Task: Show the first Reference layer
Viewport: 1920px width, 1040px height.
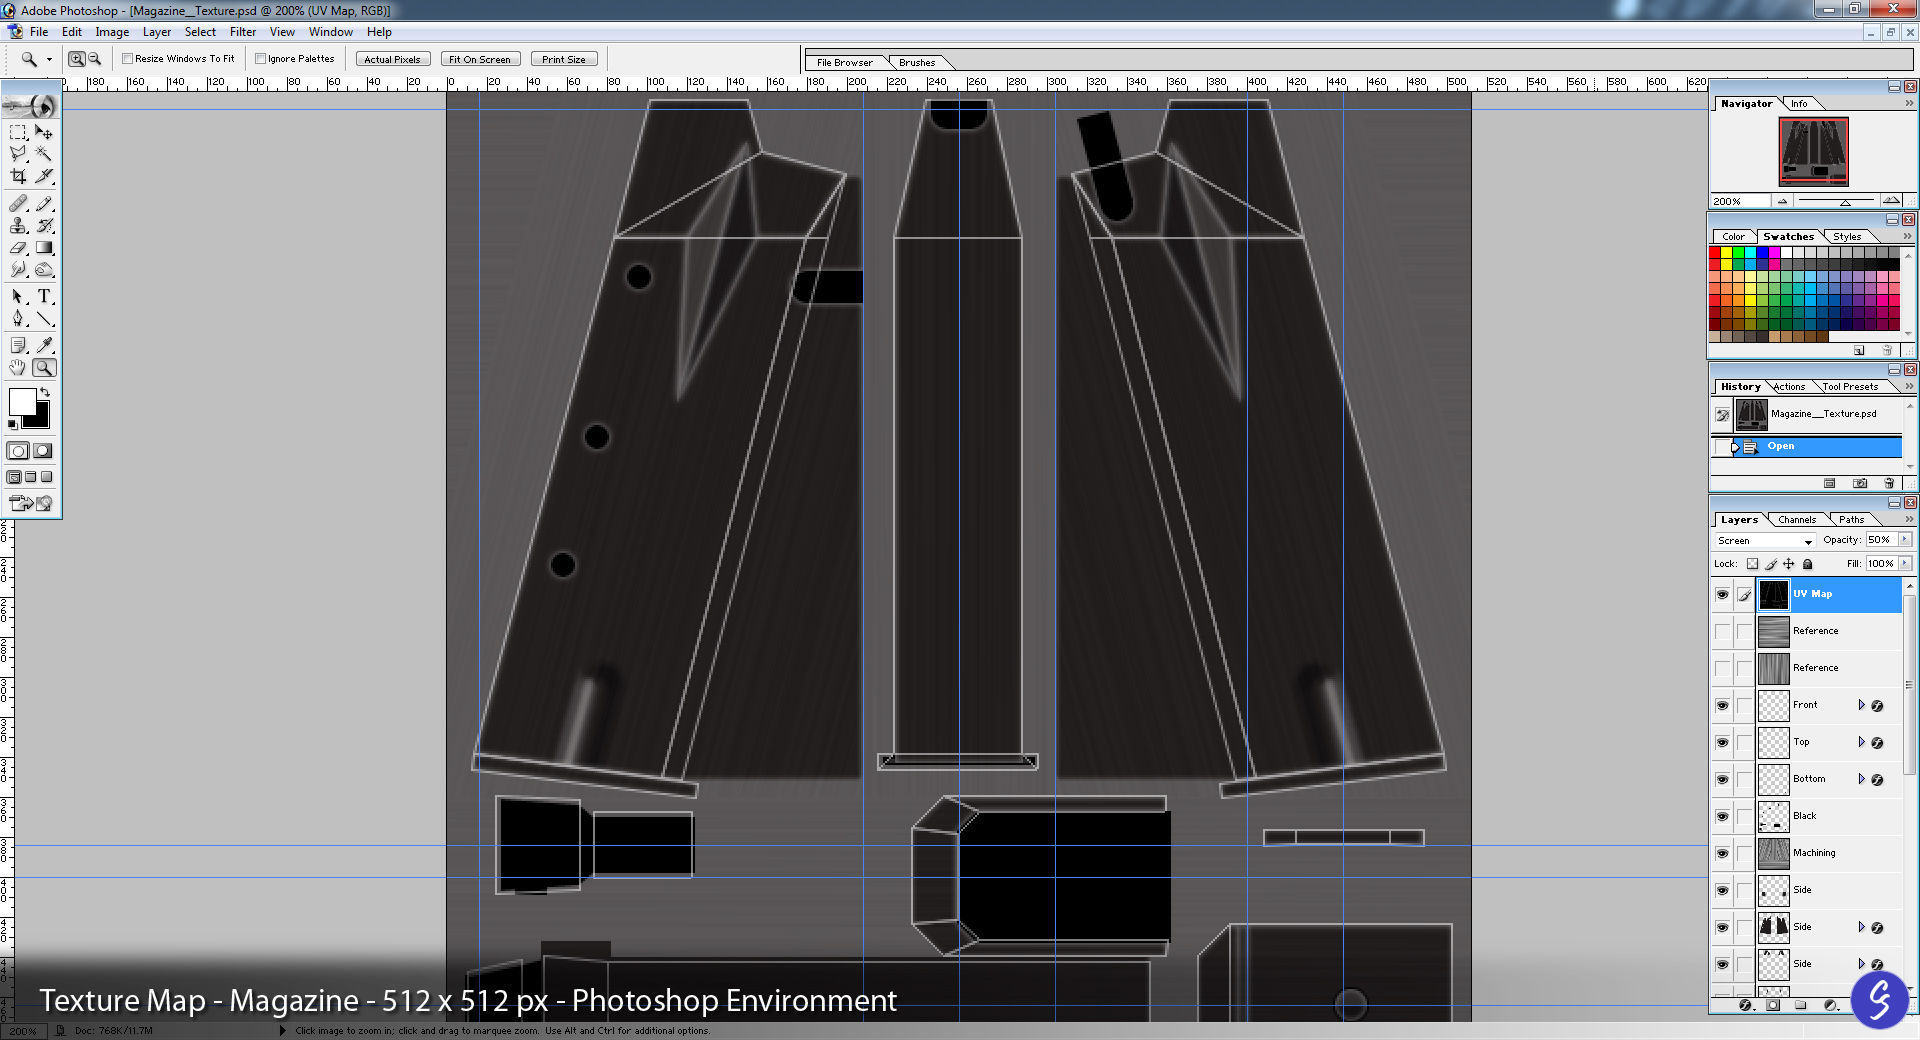Action: coord(1722,631)
